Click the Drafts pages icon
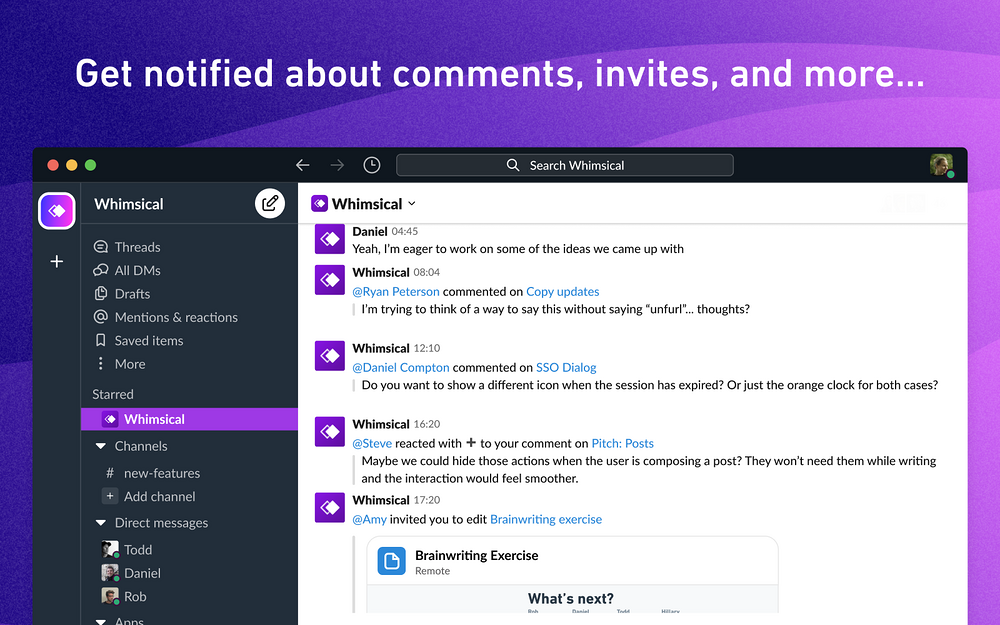Image resolution: width=1000 pixels, height=625 pixels. tap(101, 293)
